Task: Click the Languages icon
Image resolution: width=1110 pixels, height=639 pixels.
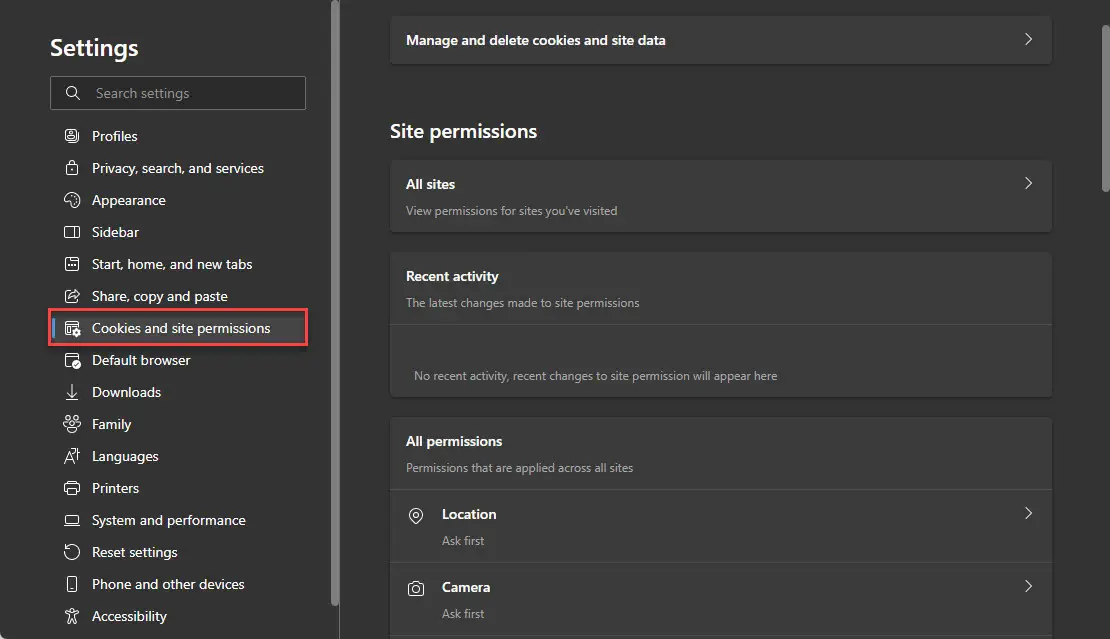Action: [71, 456]
